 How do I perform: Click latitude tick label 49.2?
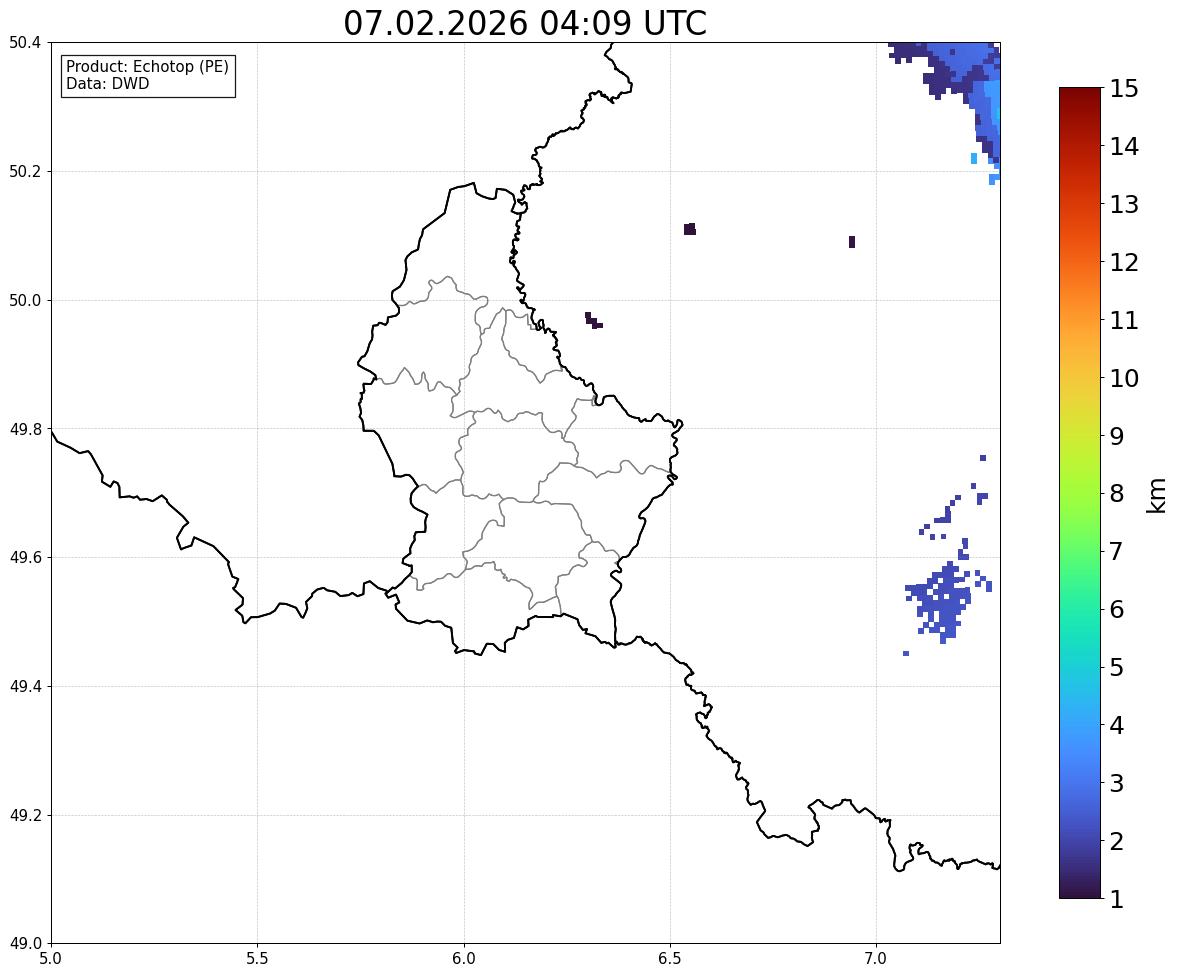click(x=25, y=815)
